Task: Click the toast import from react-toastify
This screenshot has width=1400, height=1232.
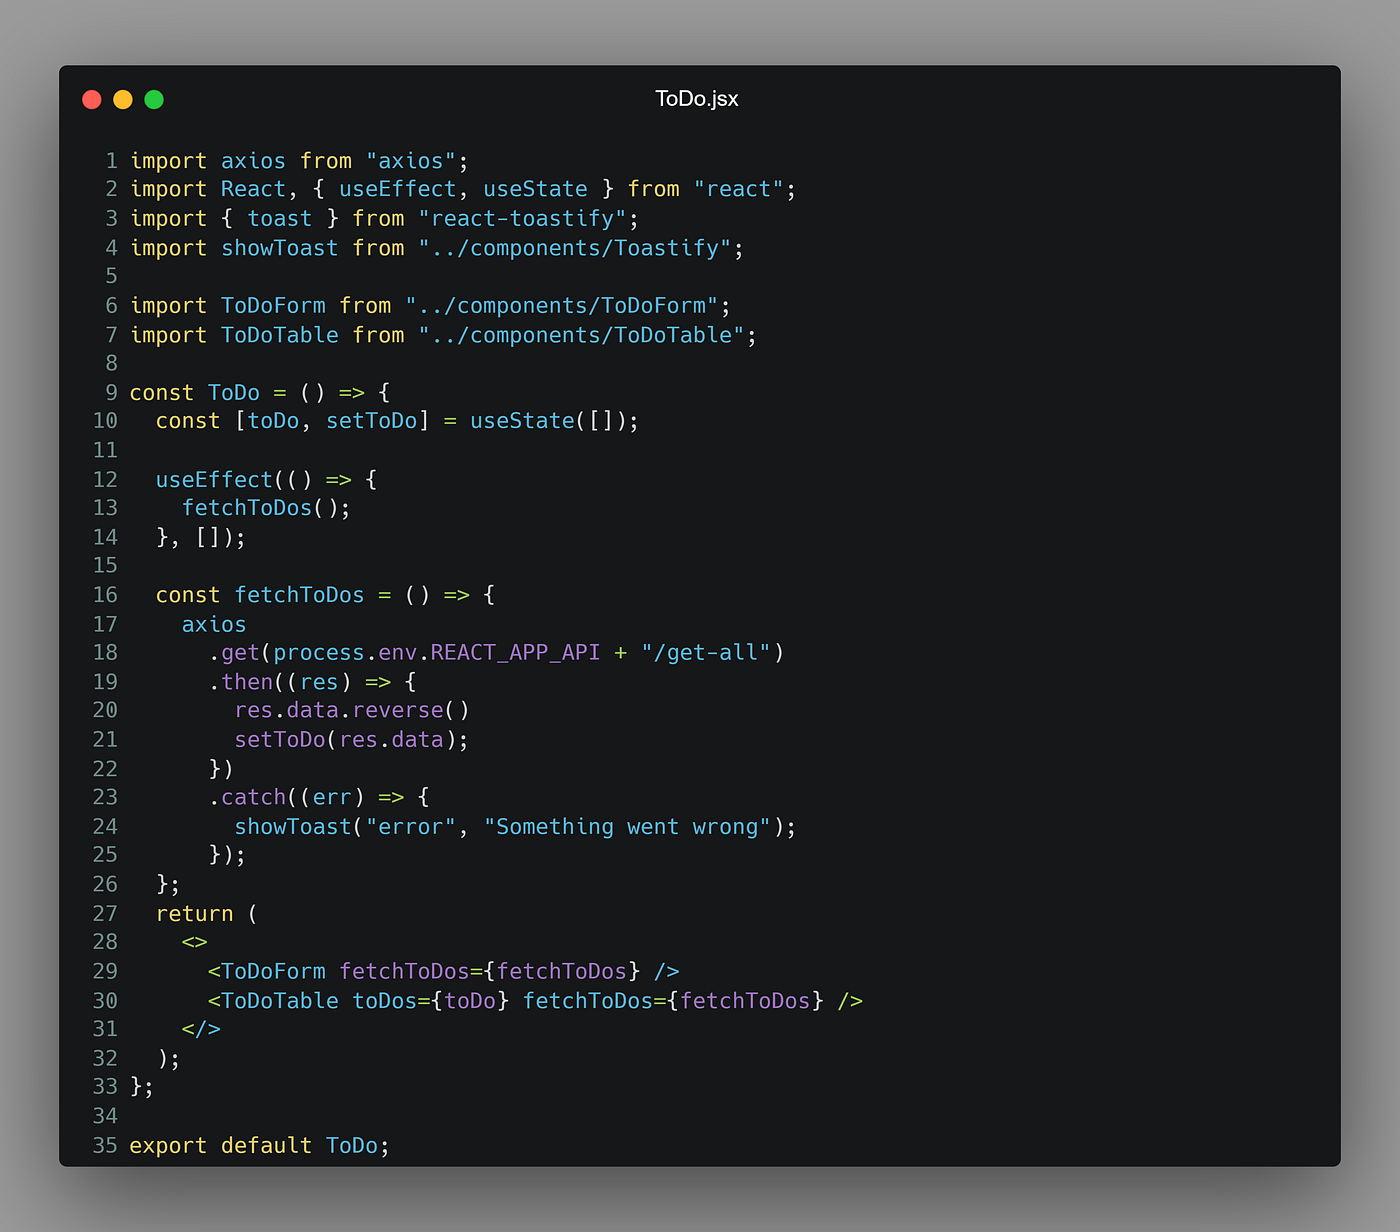Action: click(x=279, y=218)
